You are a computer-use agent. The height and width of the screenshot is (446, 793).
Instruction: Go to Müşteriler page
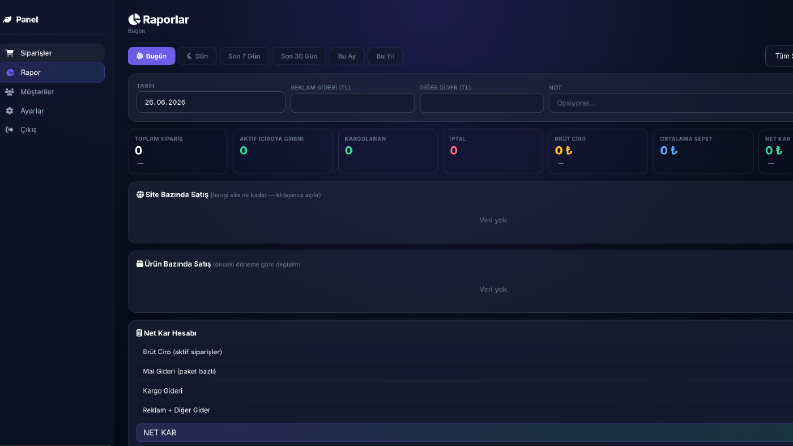click(x=53, y=92)
